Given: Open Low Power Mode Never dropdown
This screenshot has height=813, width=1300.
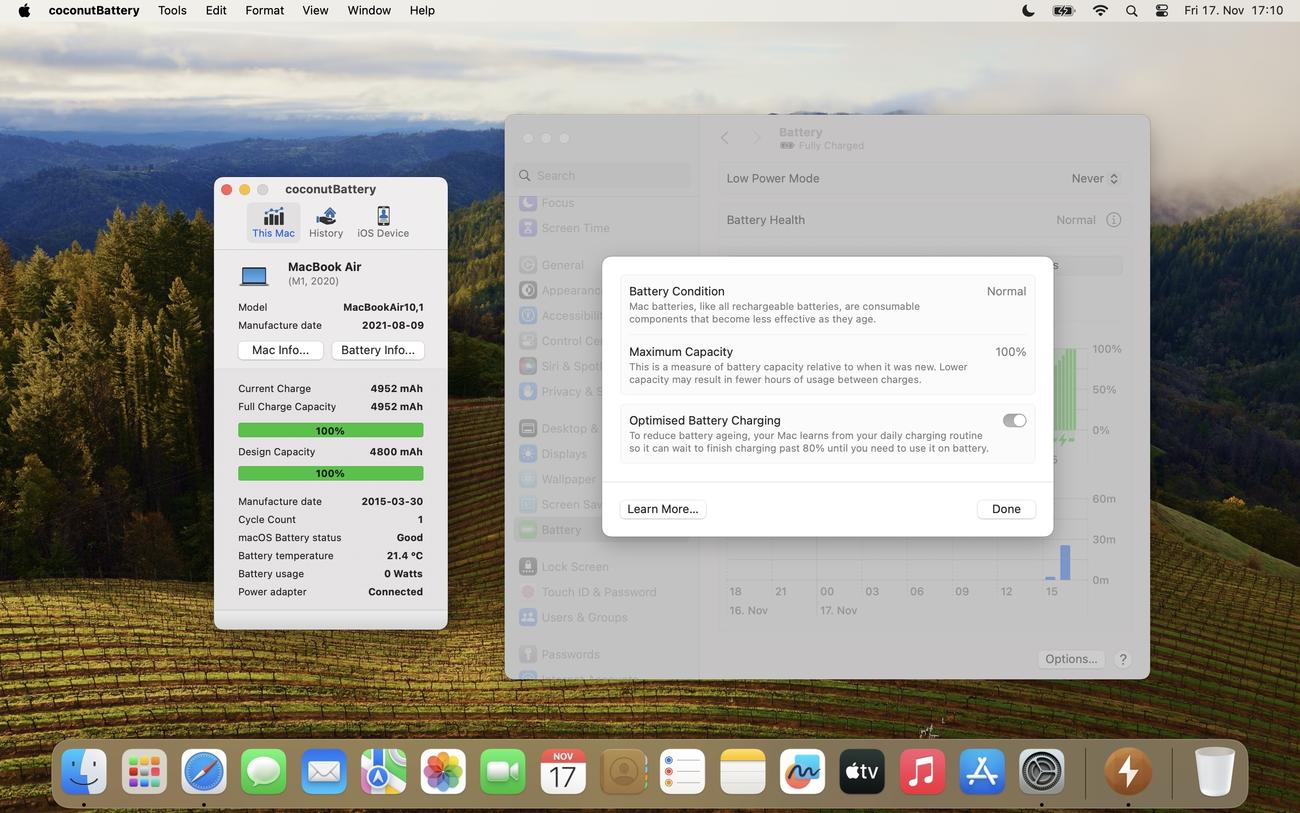Looking at the screenshot, I should pos(1094,178).
